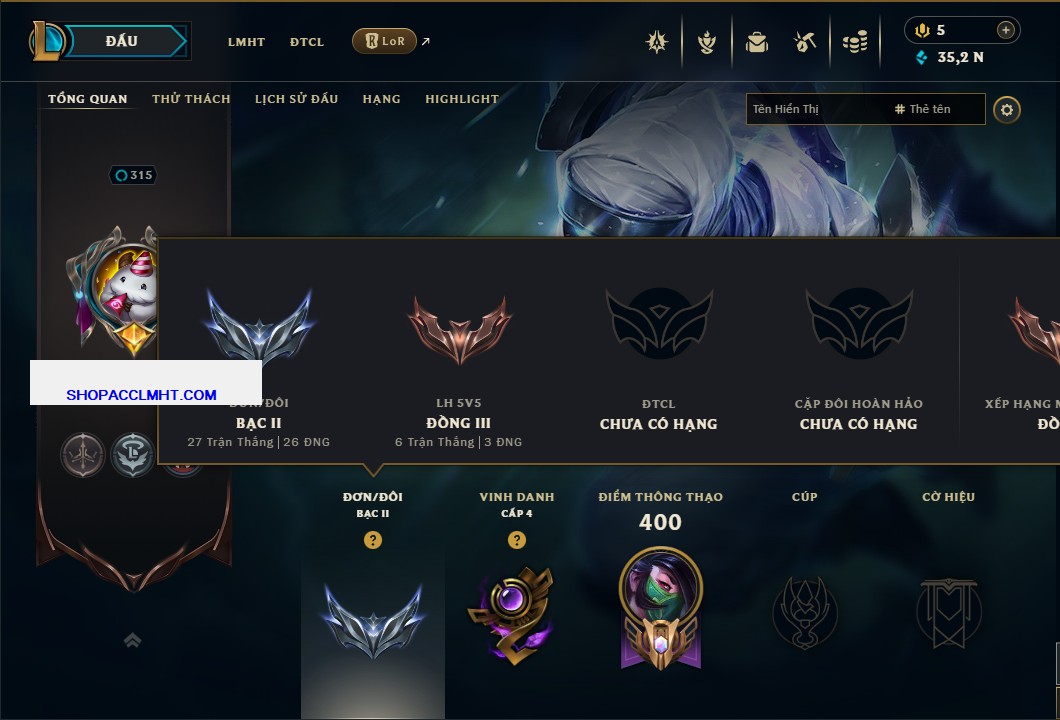Open the LỊCH SỬ ĐẤU tab

coord(296,99)
